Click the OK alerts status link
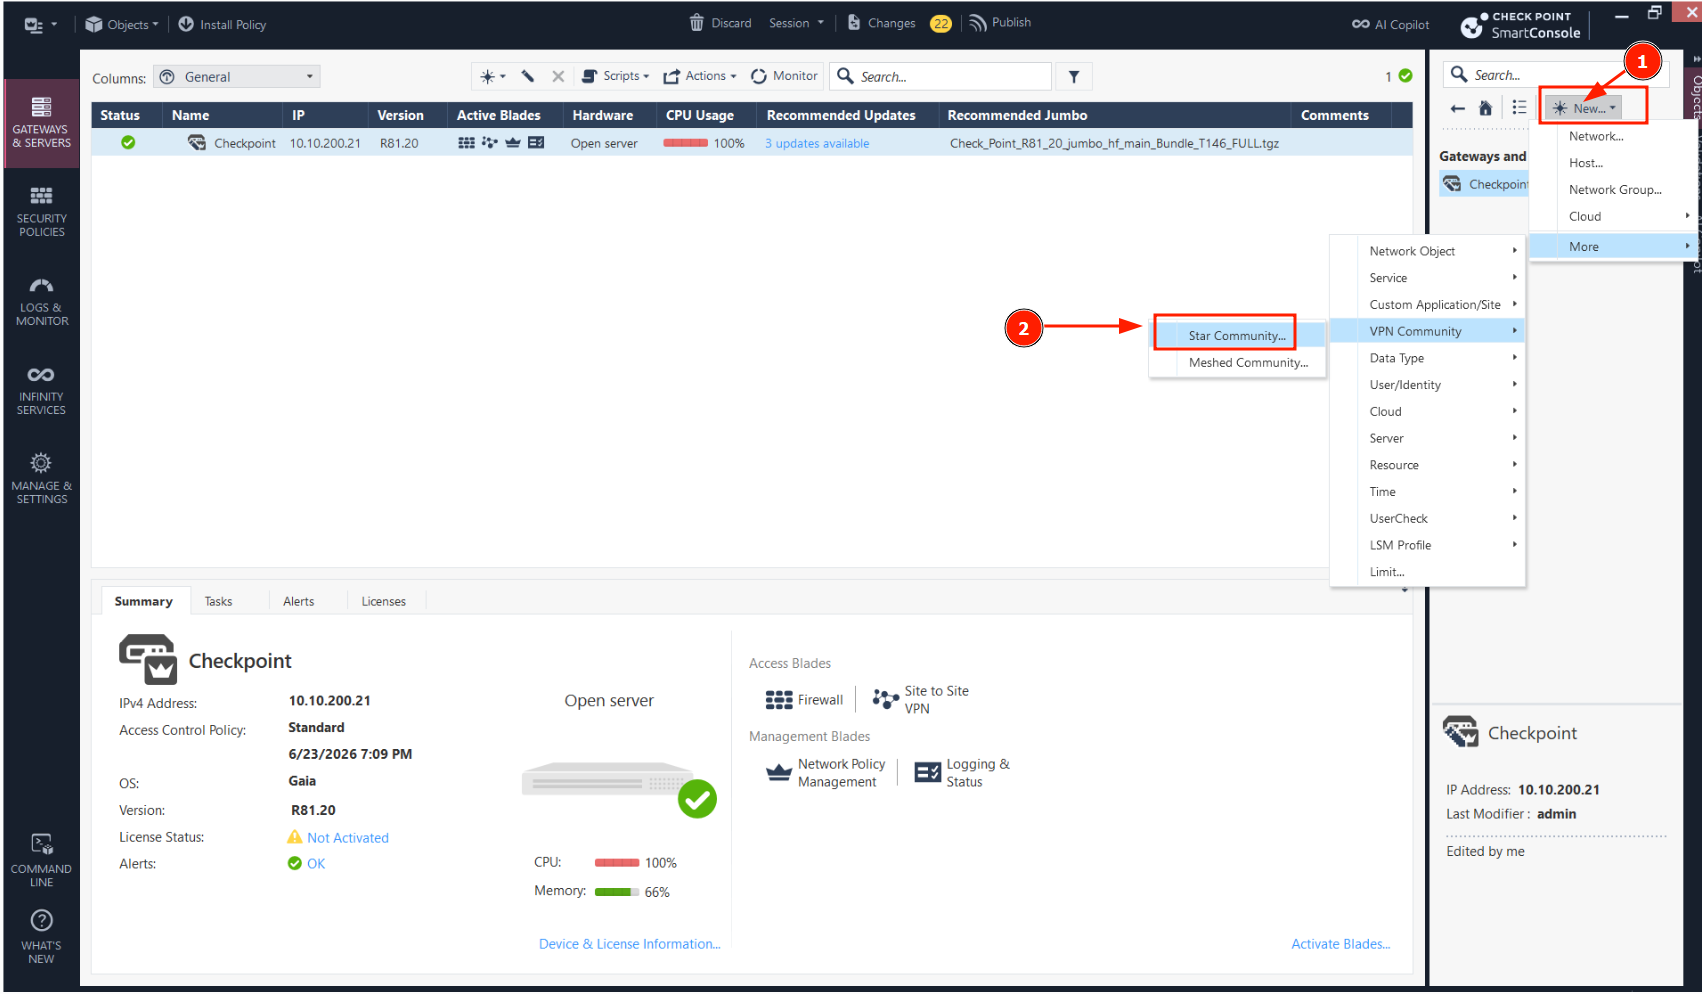This screenshot has width=1702, height=994. [316, 864]
